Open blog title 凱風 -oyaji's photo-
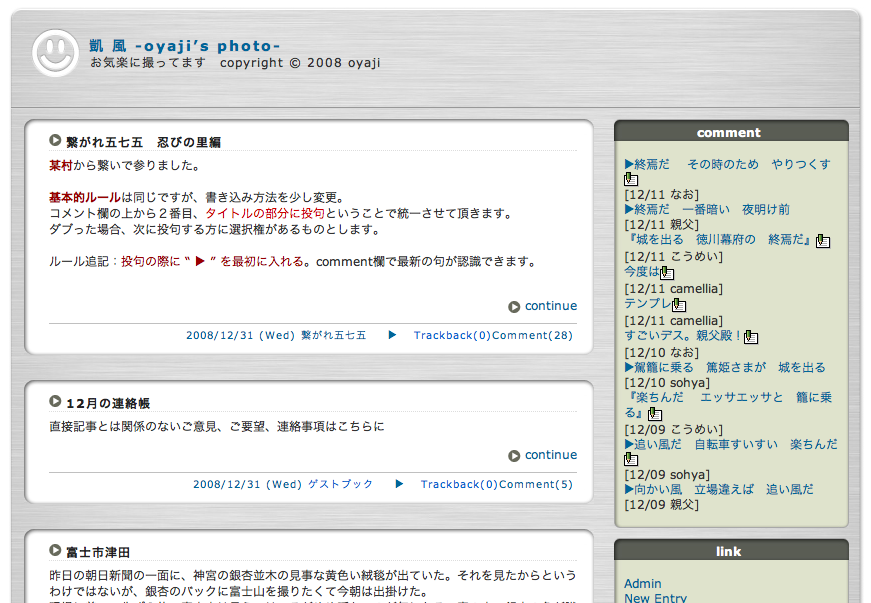 [x=184, y=46]
